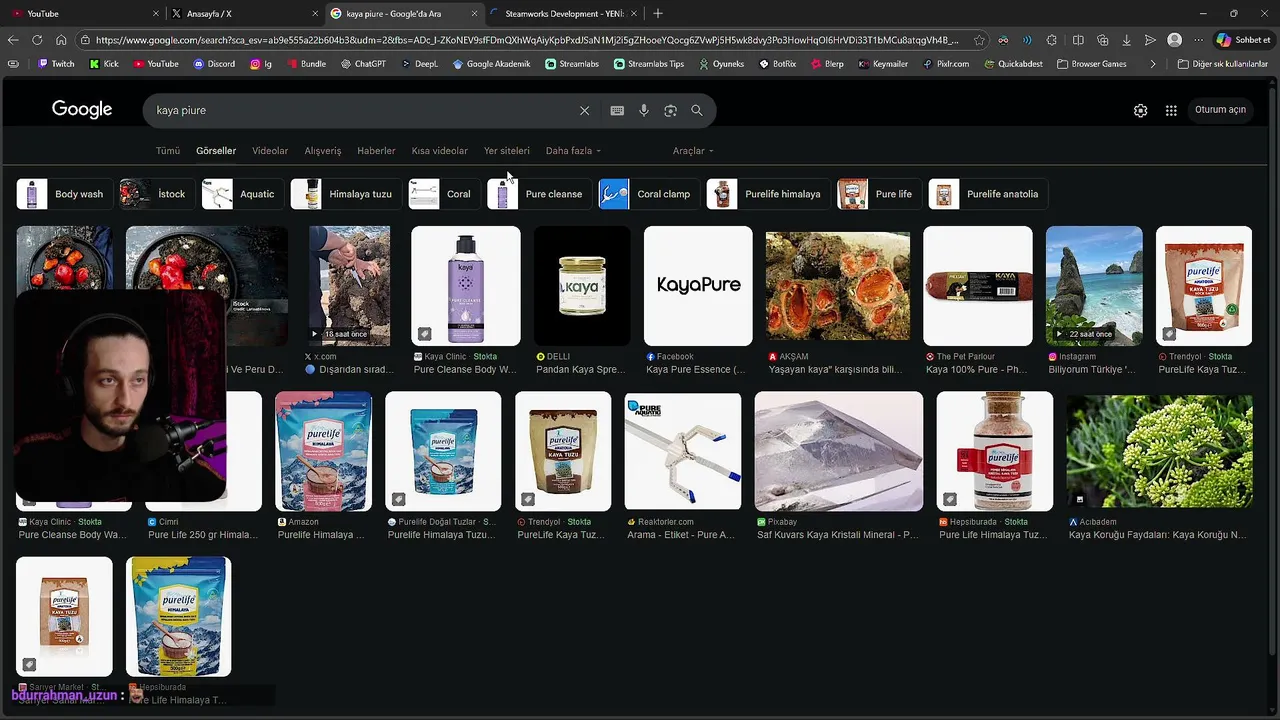The height and width of the screenshot is (720, 1280).
Task: Select the Alışveriş search filter
Action: (323, 151)
